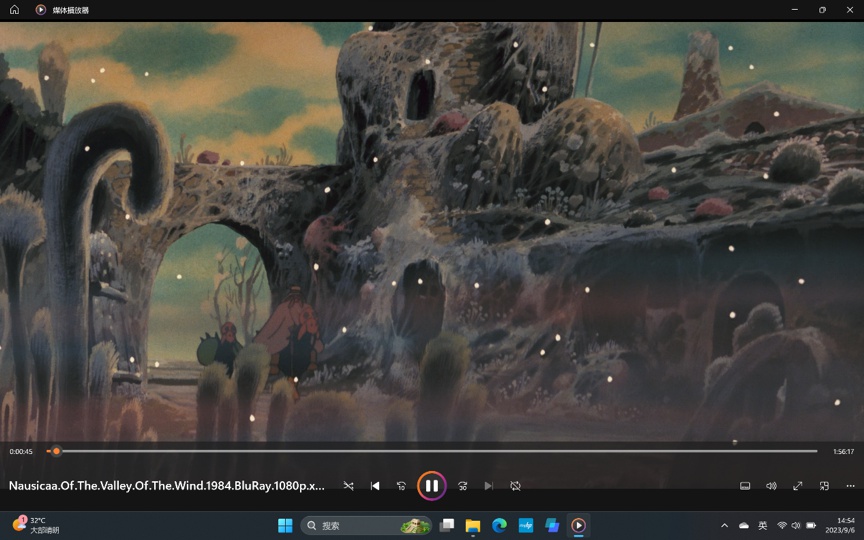Toggle repeat mode
Image resolution: width=864 pixels, height=540 pixels.
click(x=515, y=485)
